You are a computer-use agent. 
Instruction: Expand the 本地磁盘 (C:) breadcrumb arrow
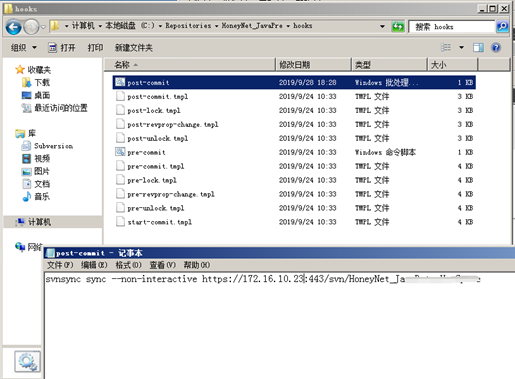(x=160, y=26)
